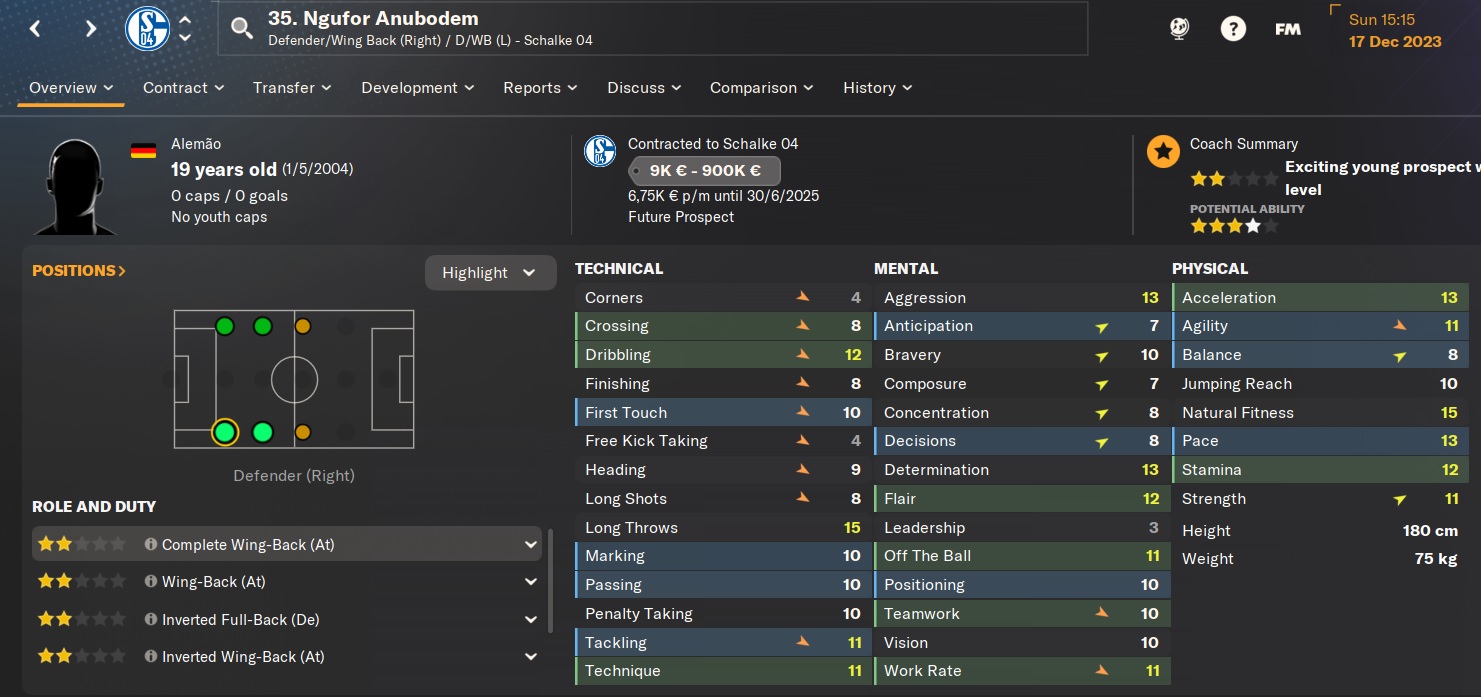Expand the Complete Wing-Back (At) role
Image resolution: width=1481 pixels, height=697 pixels.
530,545
